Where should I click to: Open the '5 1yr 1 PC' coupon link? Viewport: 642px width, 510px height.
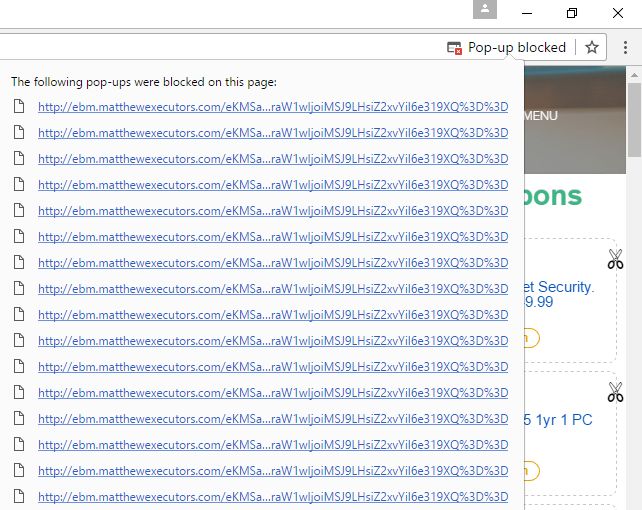[558, 420]
